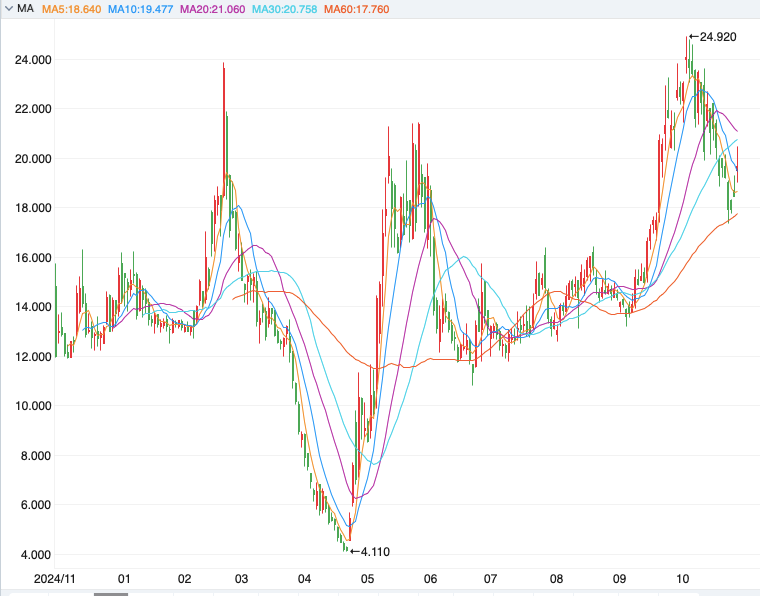Click the MA20 purple legend entry

(210, 9)
